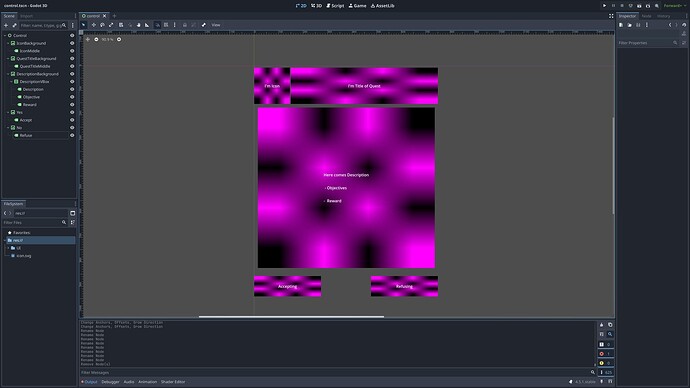690x388 pixels.
Task: Stop the running project
Action: tap(622, 6)
